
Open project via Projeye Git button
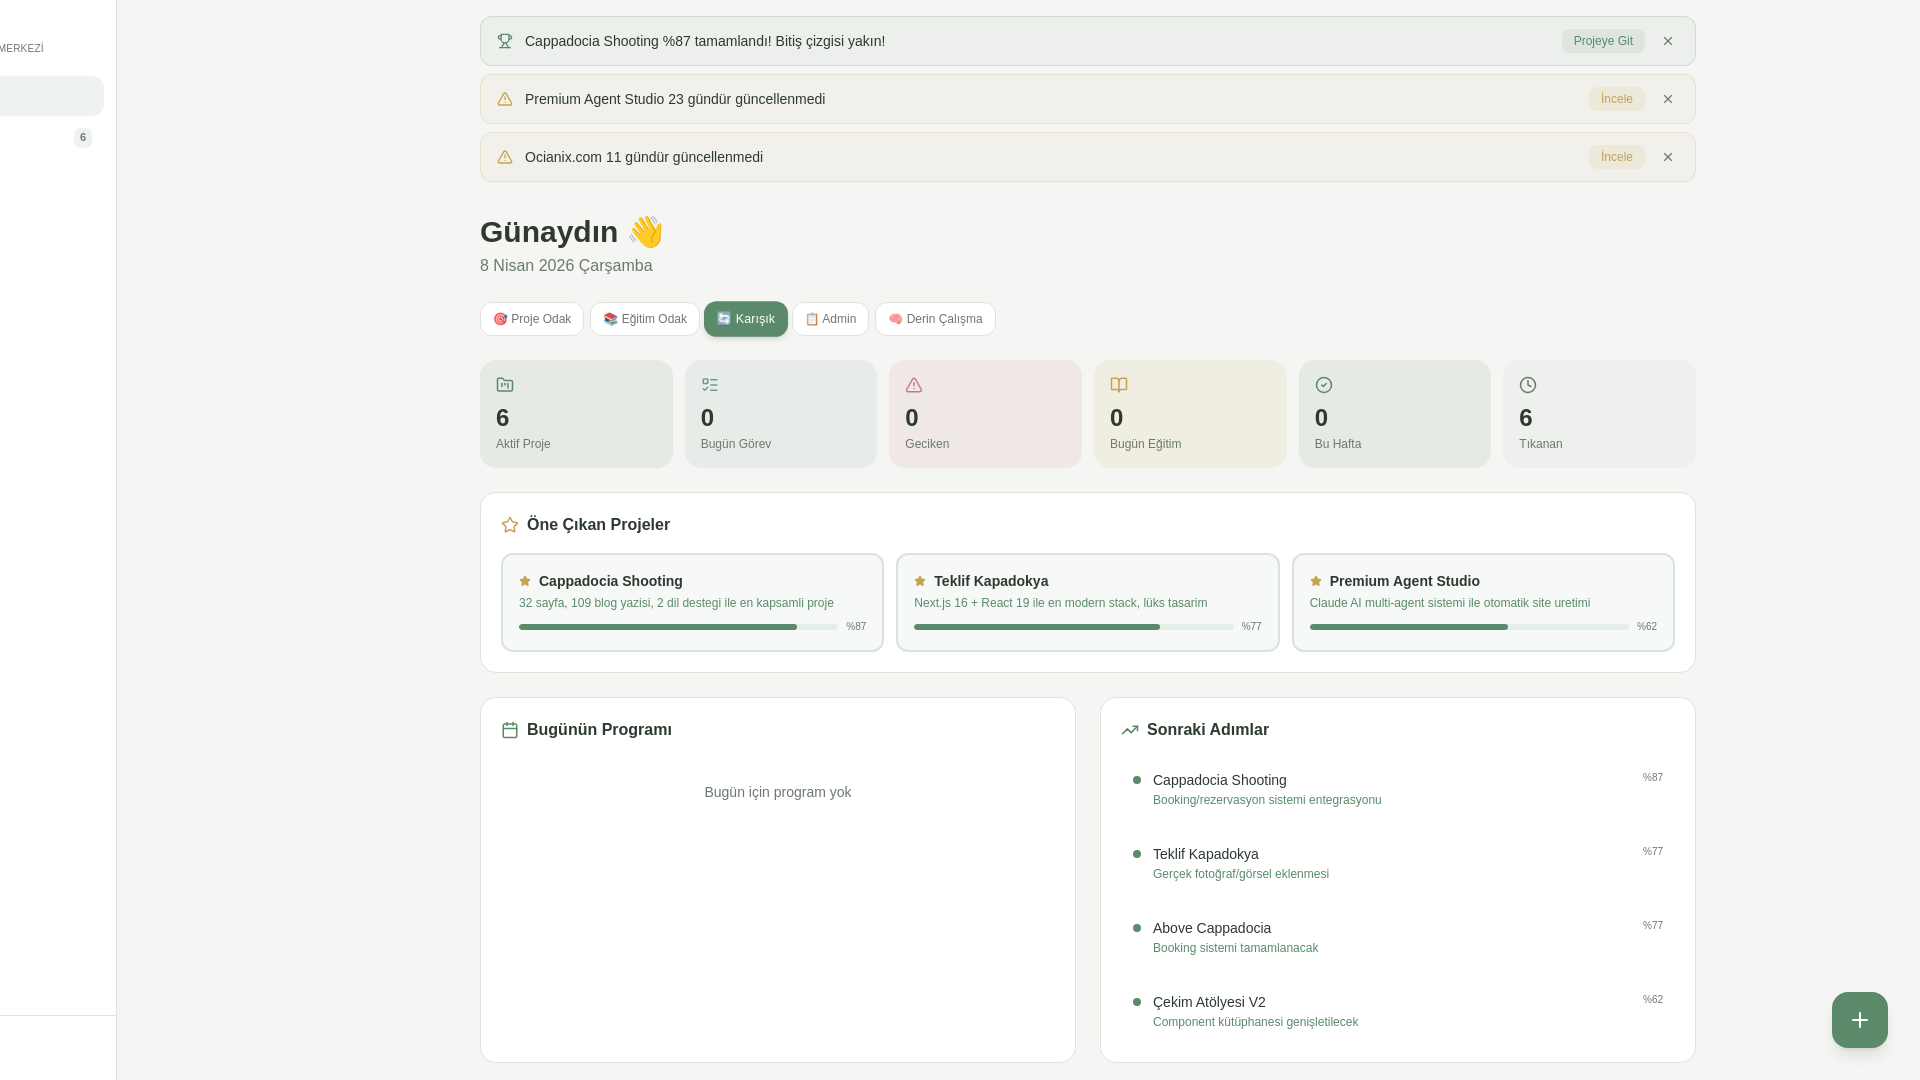click(x=1603, y=41)
